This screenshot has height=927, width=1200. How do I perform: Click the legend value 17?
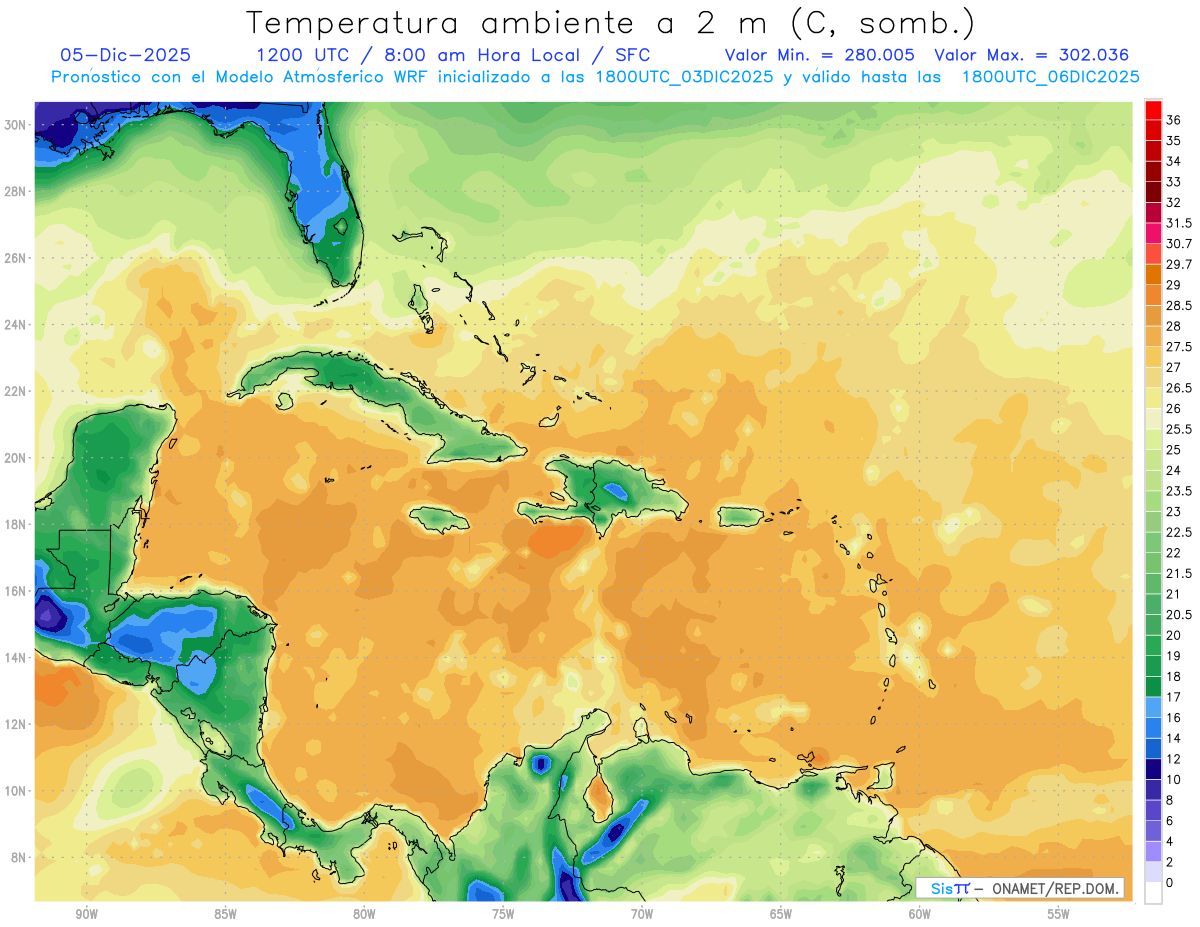(1174, 697)
